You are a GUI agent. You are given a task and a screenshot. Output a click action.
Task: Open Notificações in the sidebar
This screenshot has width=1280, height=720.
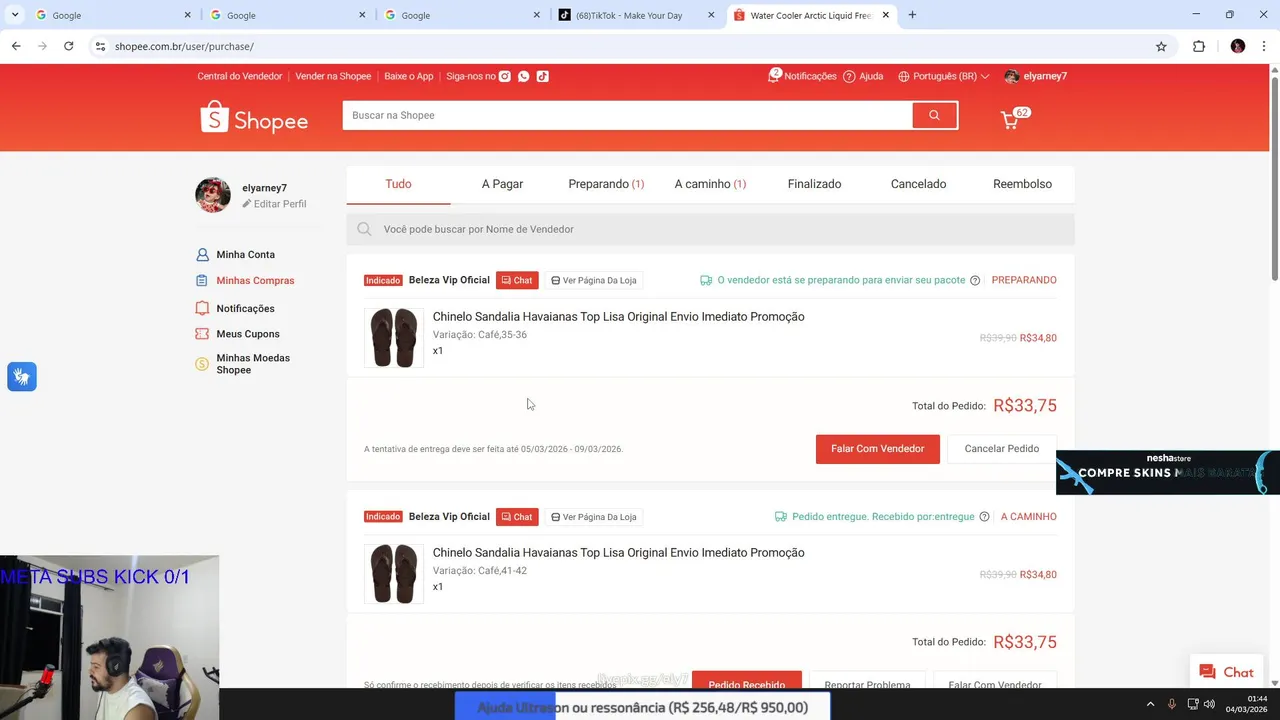tap(245, 309)
